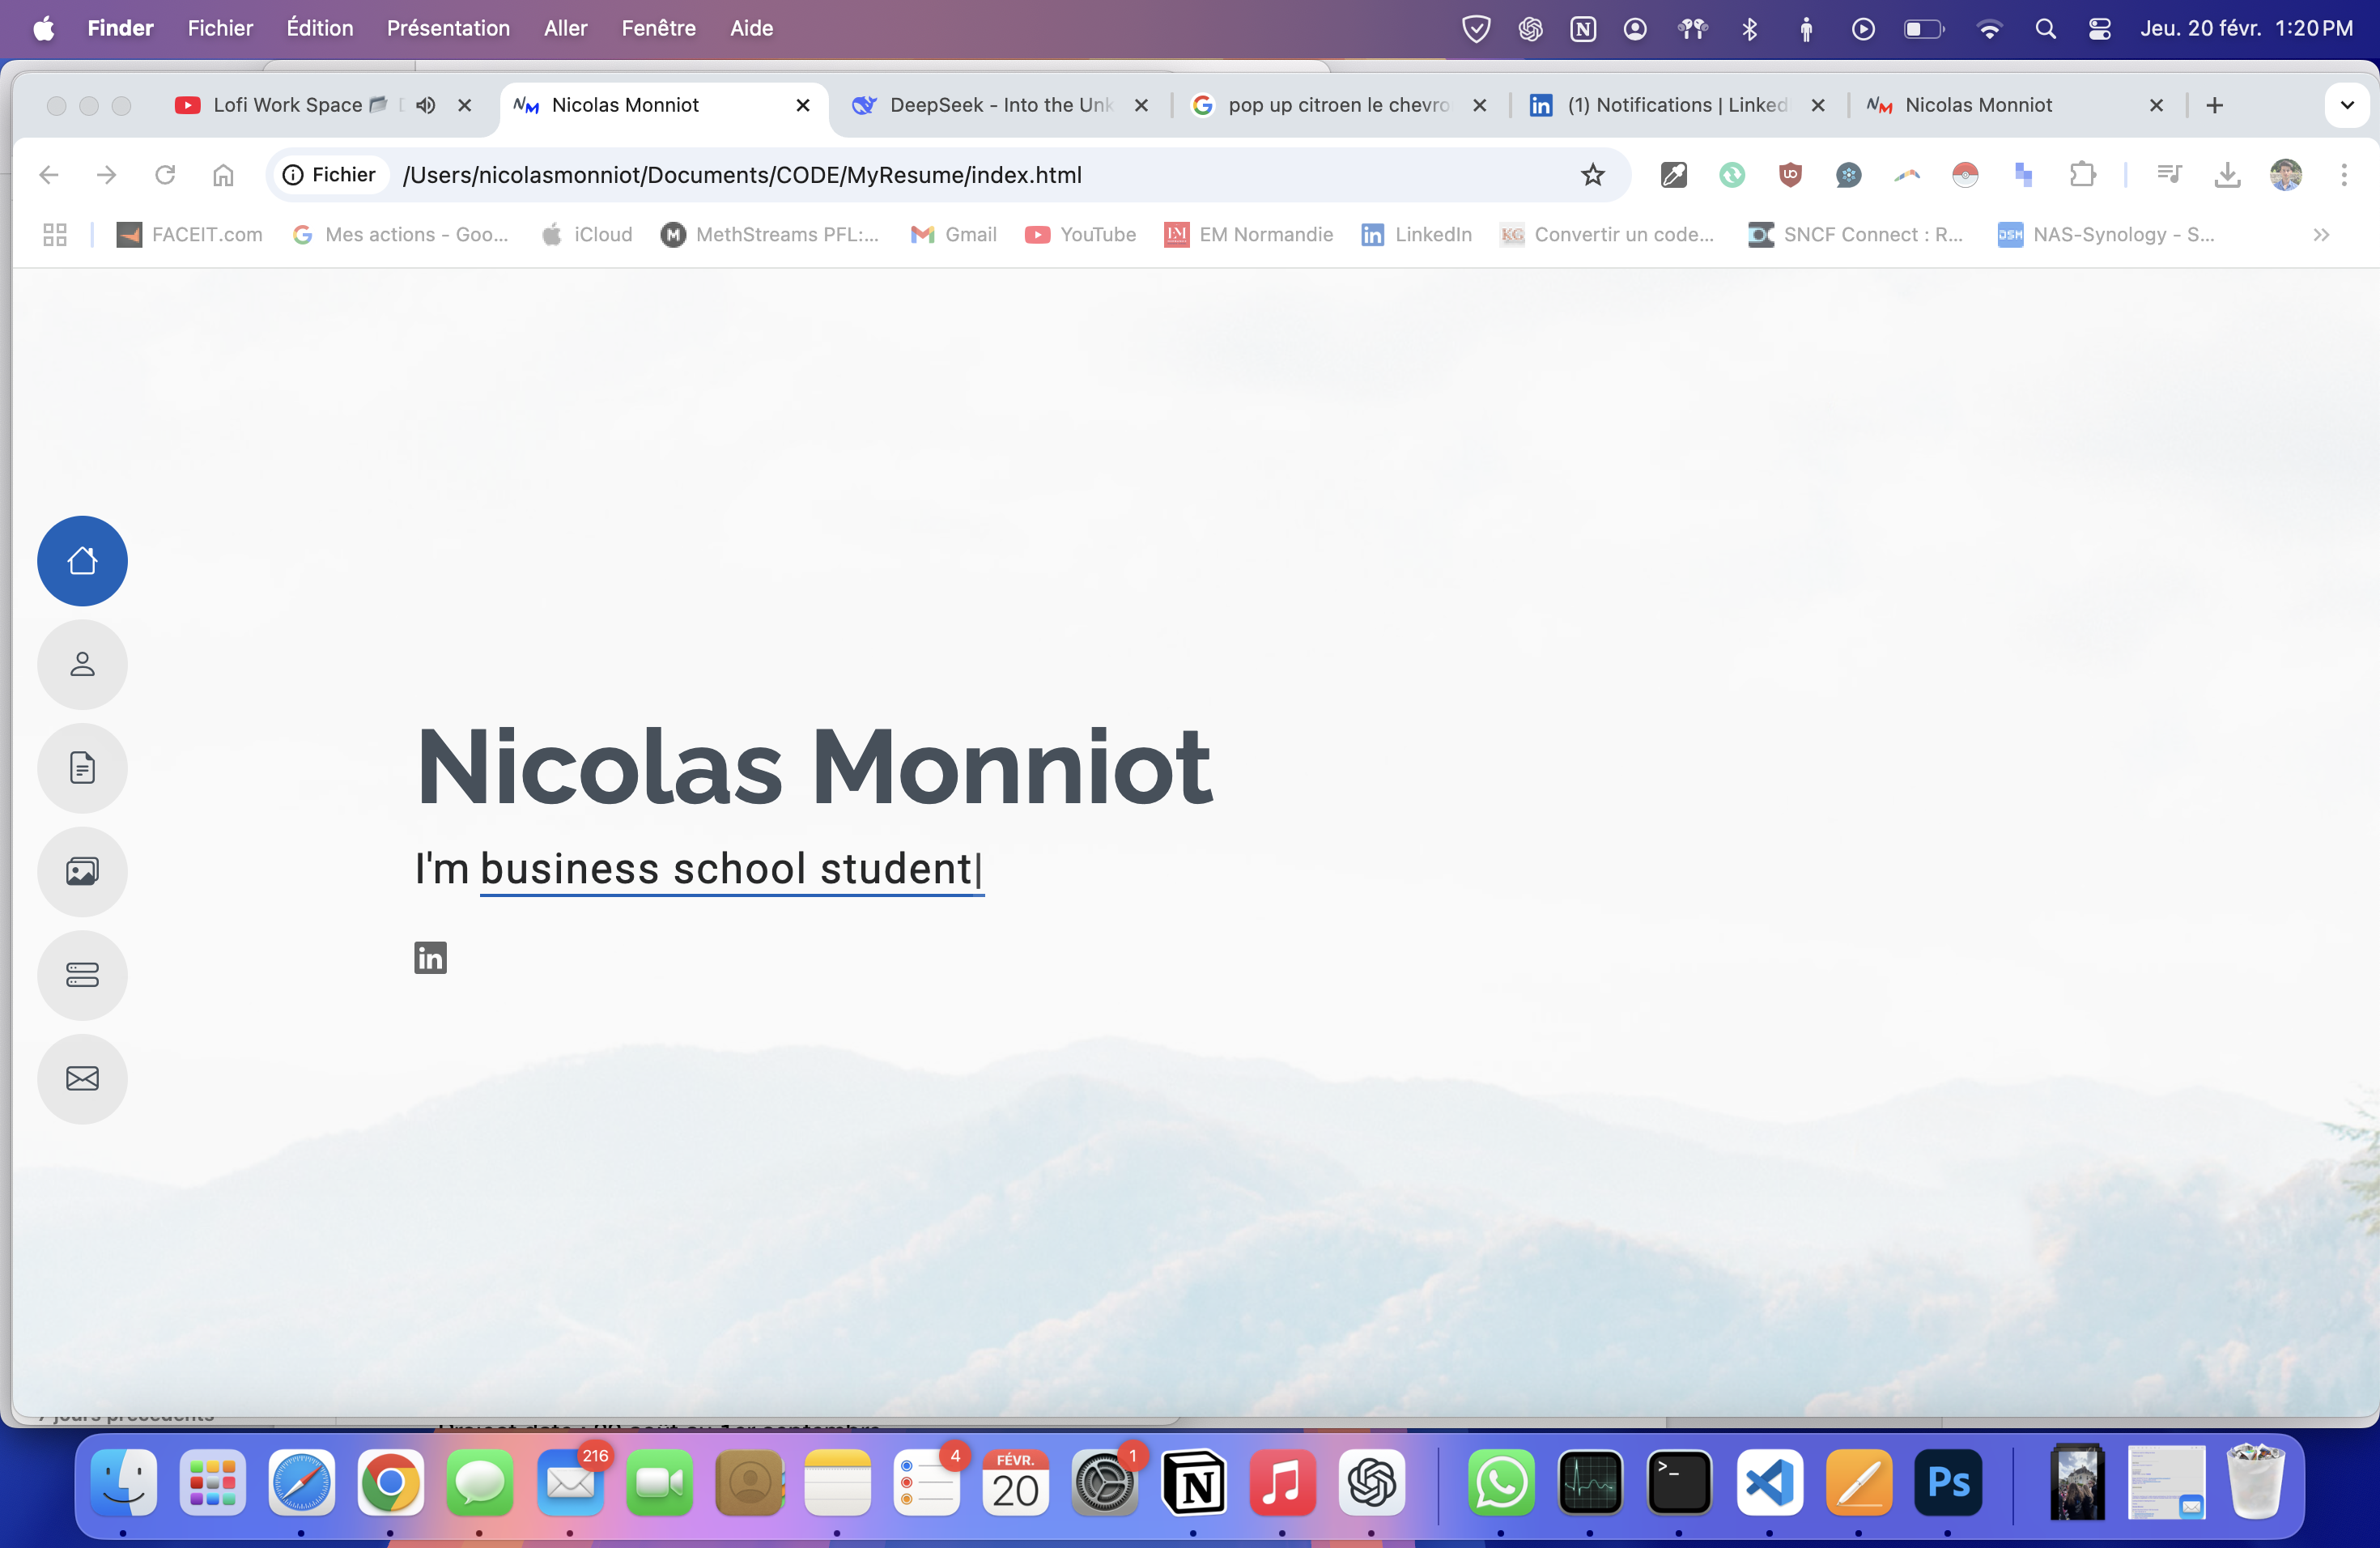This screenshot has width=2380, height=1548.
Task: Mute the Lofi Work Space tab audio
Action: (426, 105)
